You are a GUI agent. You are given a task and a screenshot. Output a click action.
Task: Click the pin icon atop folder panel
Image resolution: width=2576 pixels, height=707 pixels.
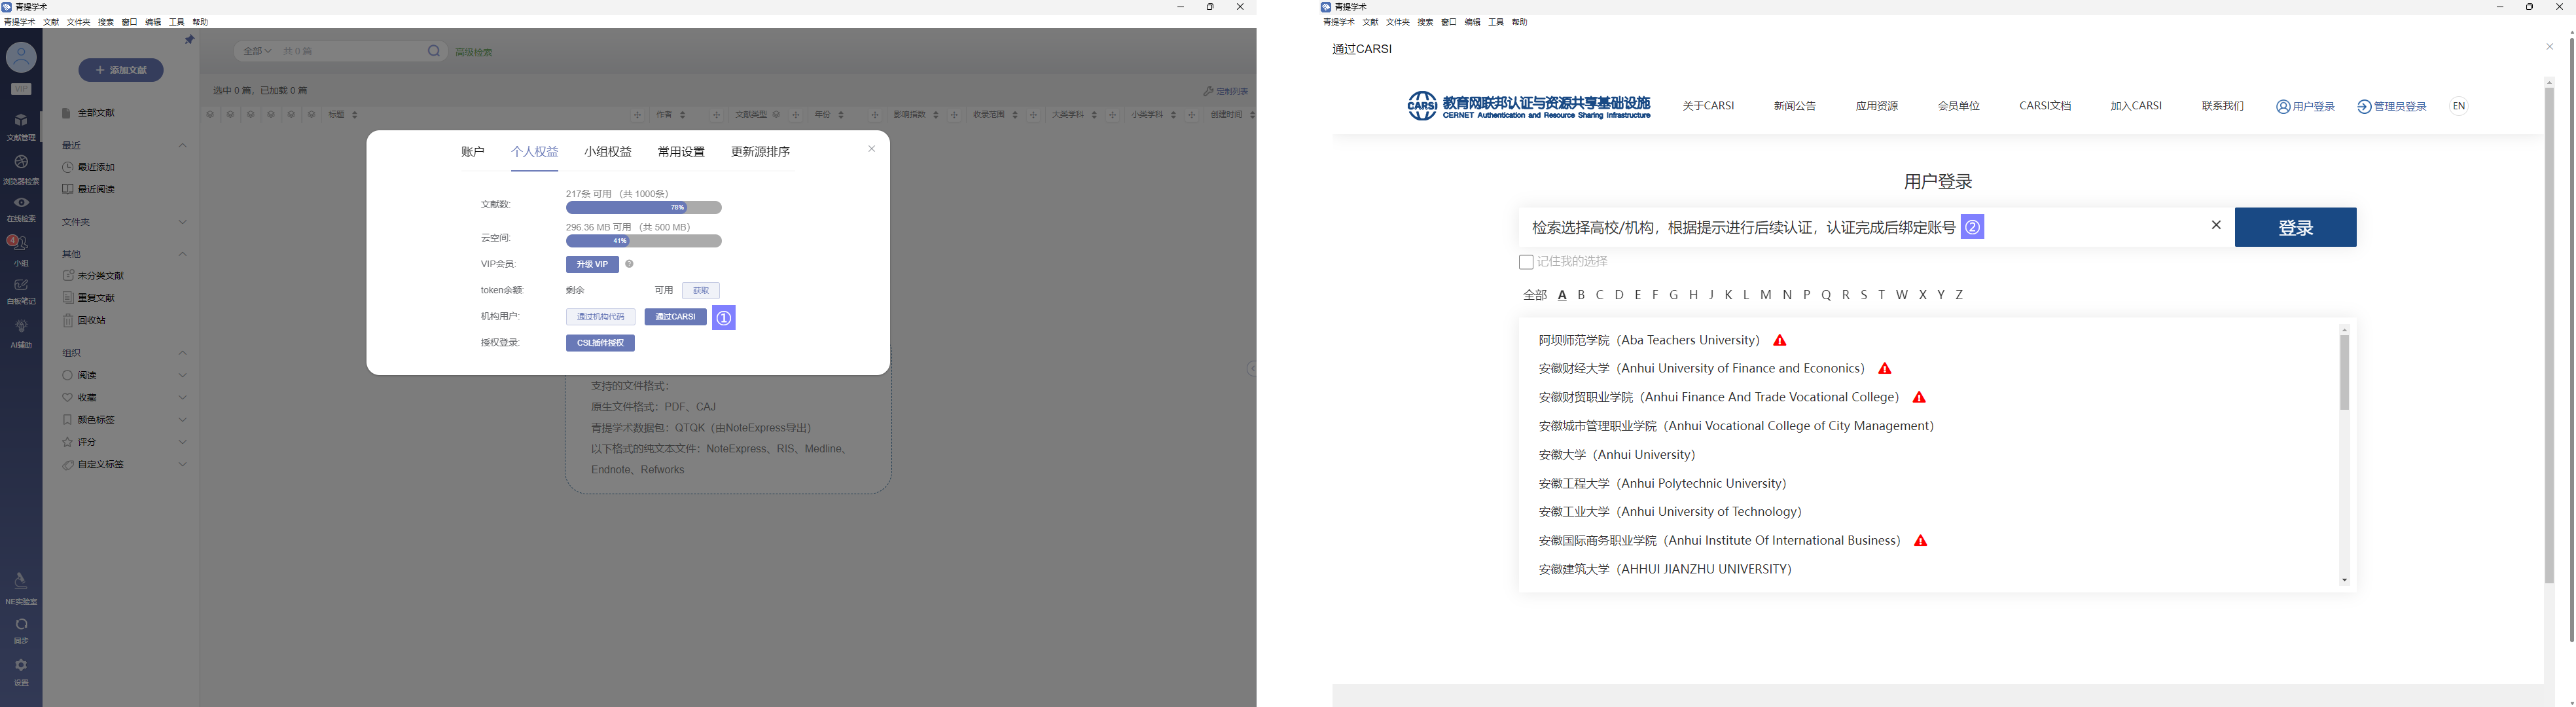pos(189,40)
